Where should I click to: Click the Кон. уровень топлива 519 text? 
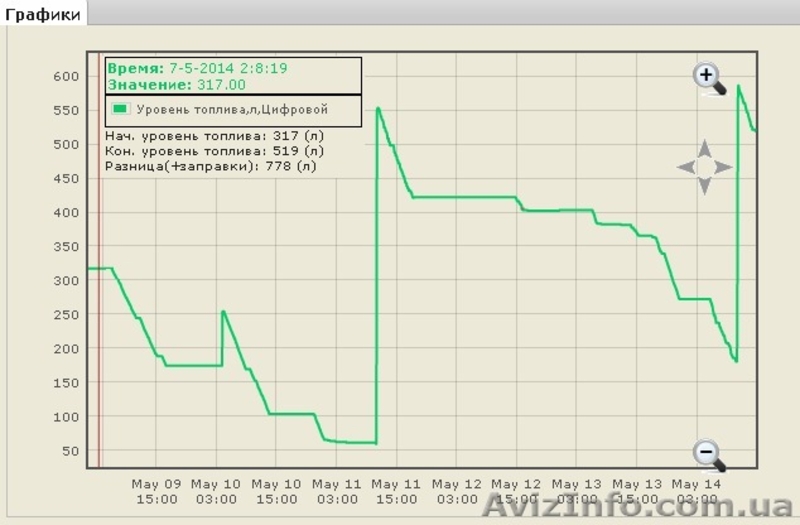[213, 151]
